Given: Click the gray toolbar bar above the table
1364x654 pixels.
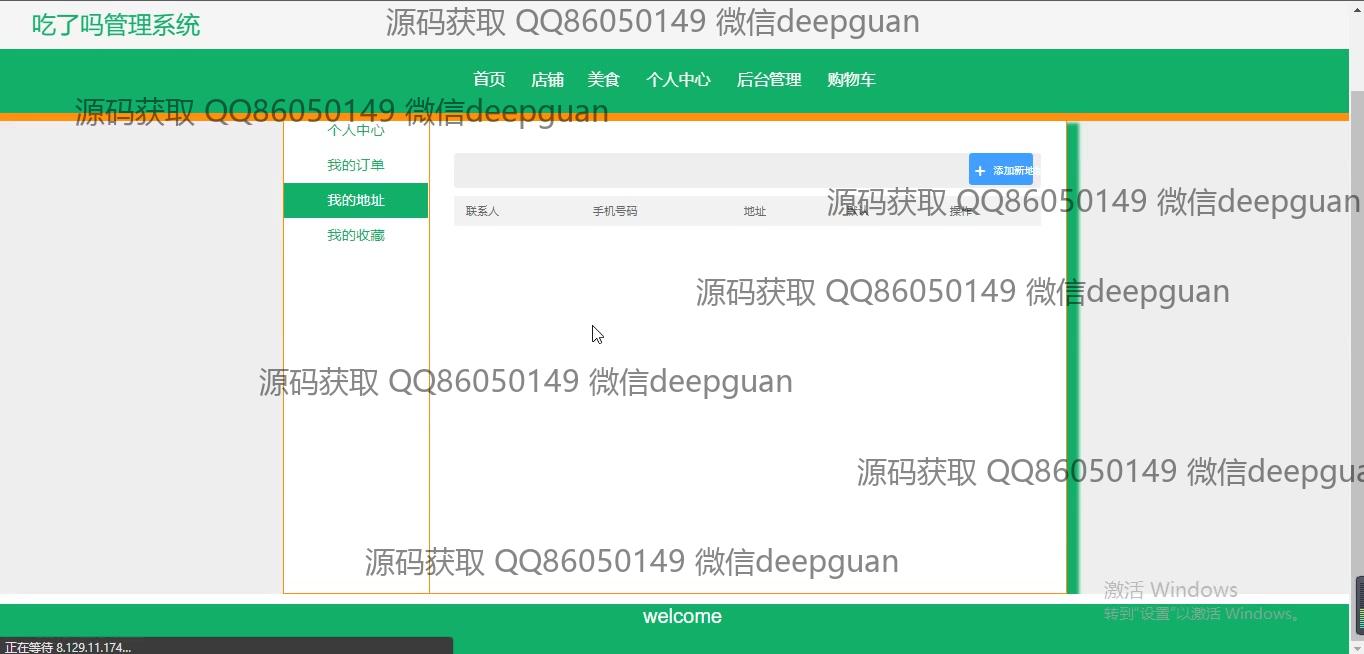Looking at the screenshot, I should (700, 170).
